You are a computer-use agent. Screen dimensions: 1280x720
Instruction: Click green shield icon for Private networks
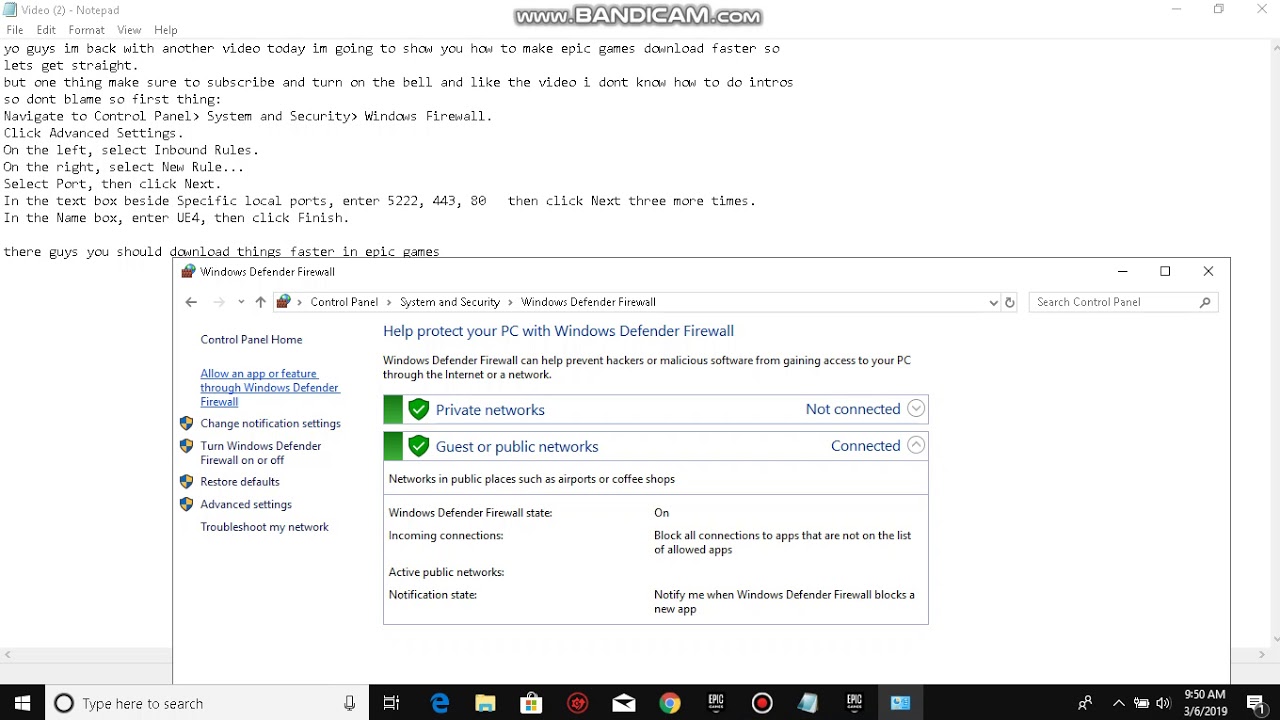419,409
